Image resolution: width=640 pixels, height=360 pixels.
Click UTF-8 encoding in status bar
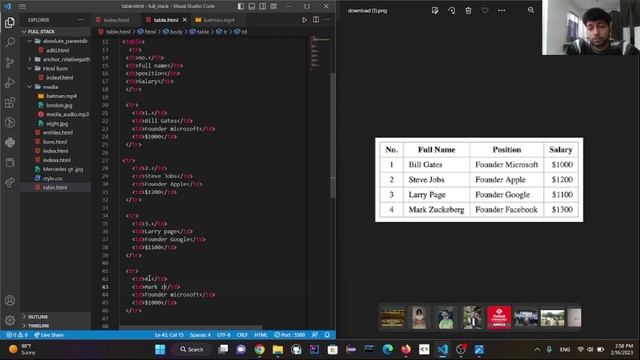click(x=223, y=335)
